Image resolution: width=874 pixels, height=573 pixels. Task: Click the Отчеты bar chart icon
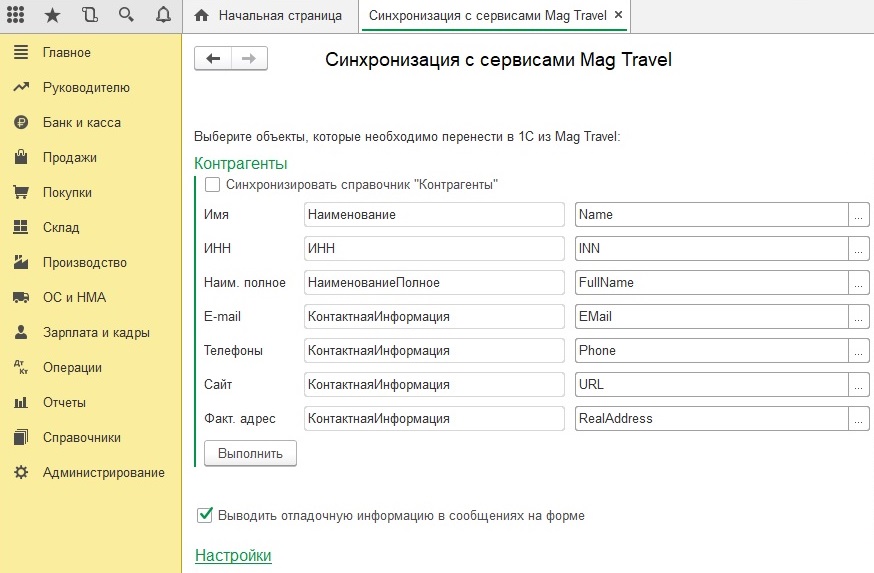point(21,402)
